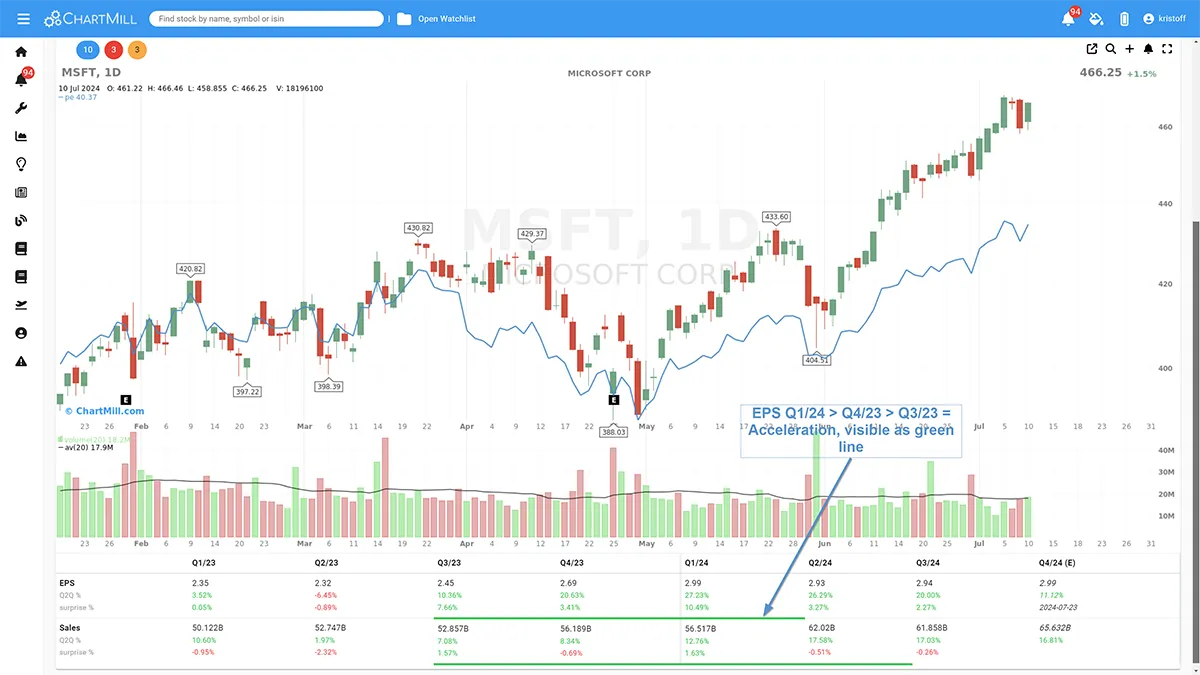Open chart in new window icon
The width and height of the screenshot is (1200, 675).
click(1092, 49)
